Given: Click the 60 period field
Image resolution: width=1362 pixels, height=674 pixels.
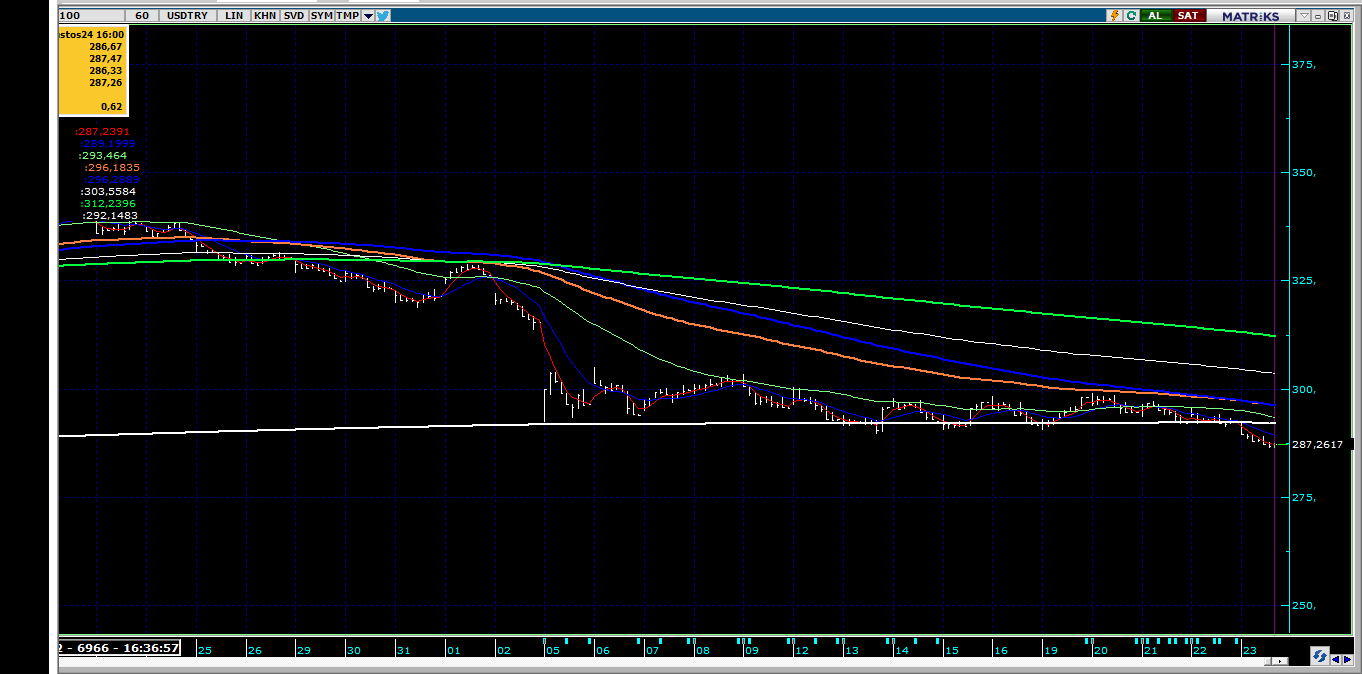Looking at the screenshot, I should (x=142, y=16).
